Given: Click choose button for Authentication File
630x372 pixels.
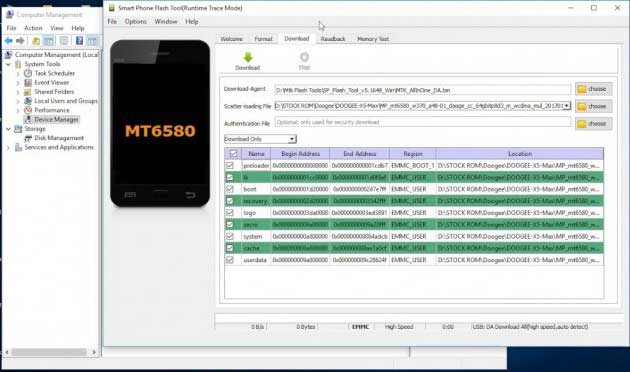Looking at the screenshot, I should 593,123.
